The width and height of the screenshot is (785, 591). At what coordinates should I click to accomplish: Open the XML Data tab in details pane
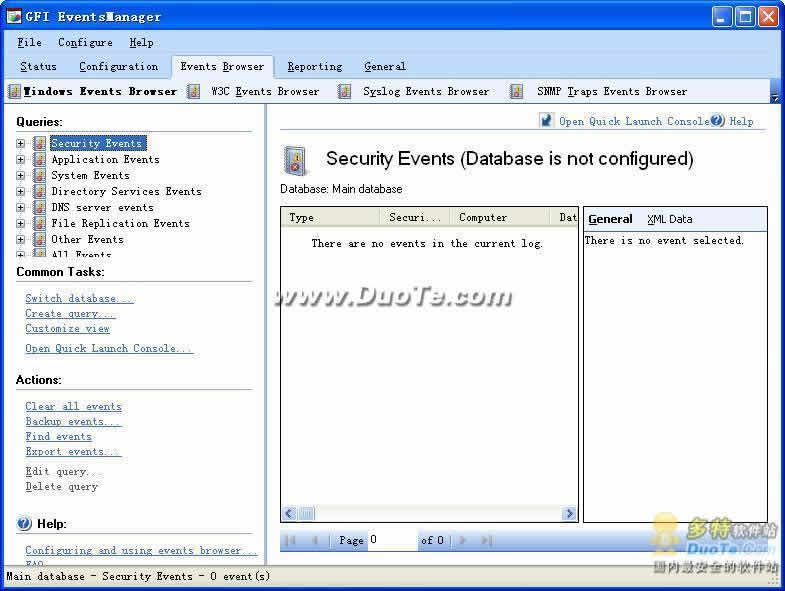tap(669, 219)
